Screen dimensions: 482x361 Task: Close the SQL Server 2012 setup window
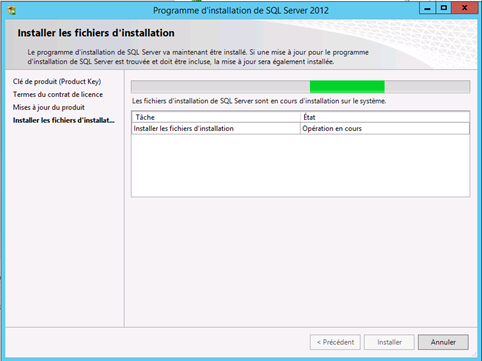465,8
